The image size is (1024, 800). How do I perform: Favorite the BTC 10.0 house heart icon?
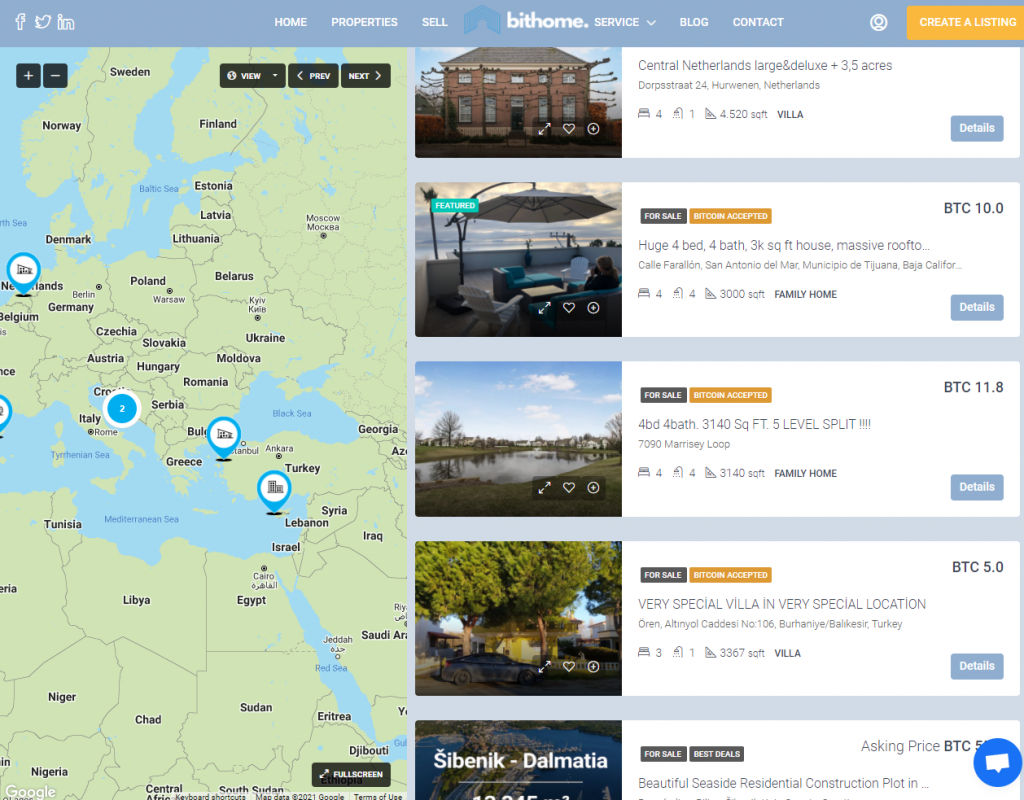(x=569, y=308)
